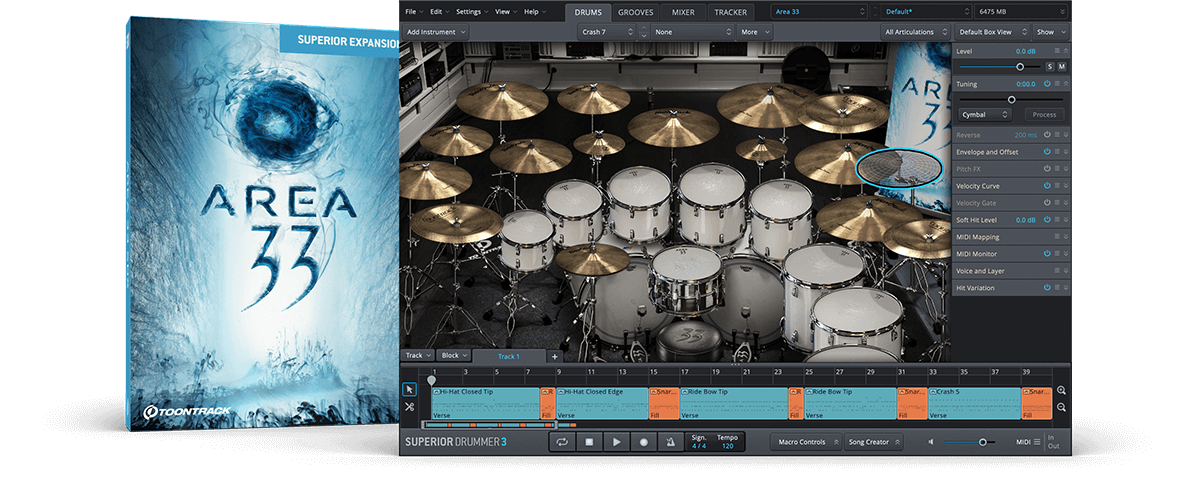Toggle the Tuning power button
The height and width of the screenshot is (488, 1200).
(1047, 84)
